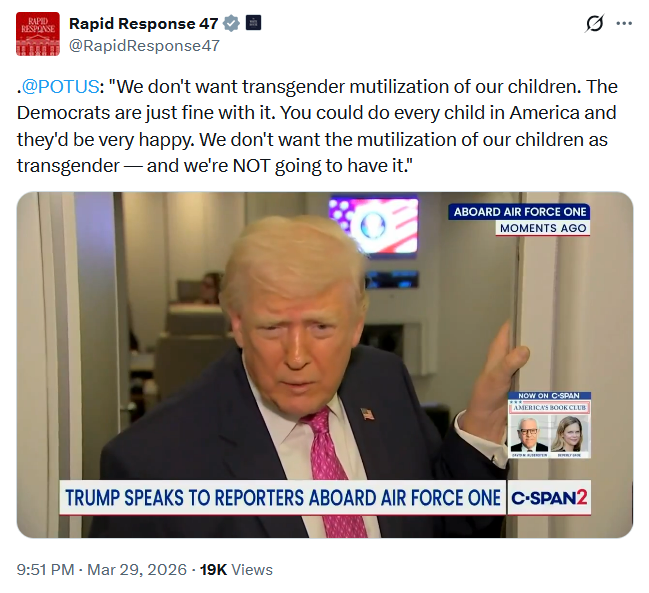Click the American flag lapel pin

pos(367,413)
